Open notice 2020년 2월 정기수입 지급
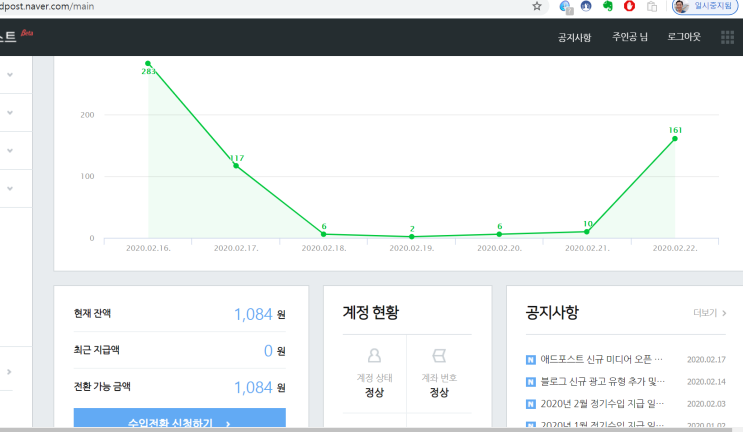The image size is (743, 432). click(x=602, y=404)
